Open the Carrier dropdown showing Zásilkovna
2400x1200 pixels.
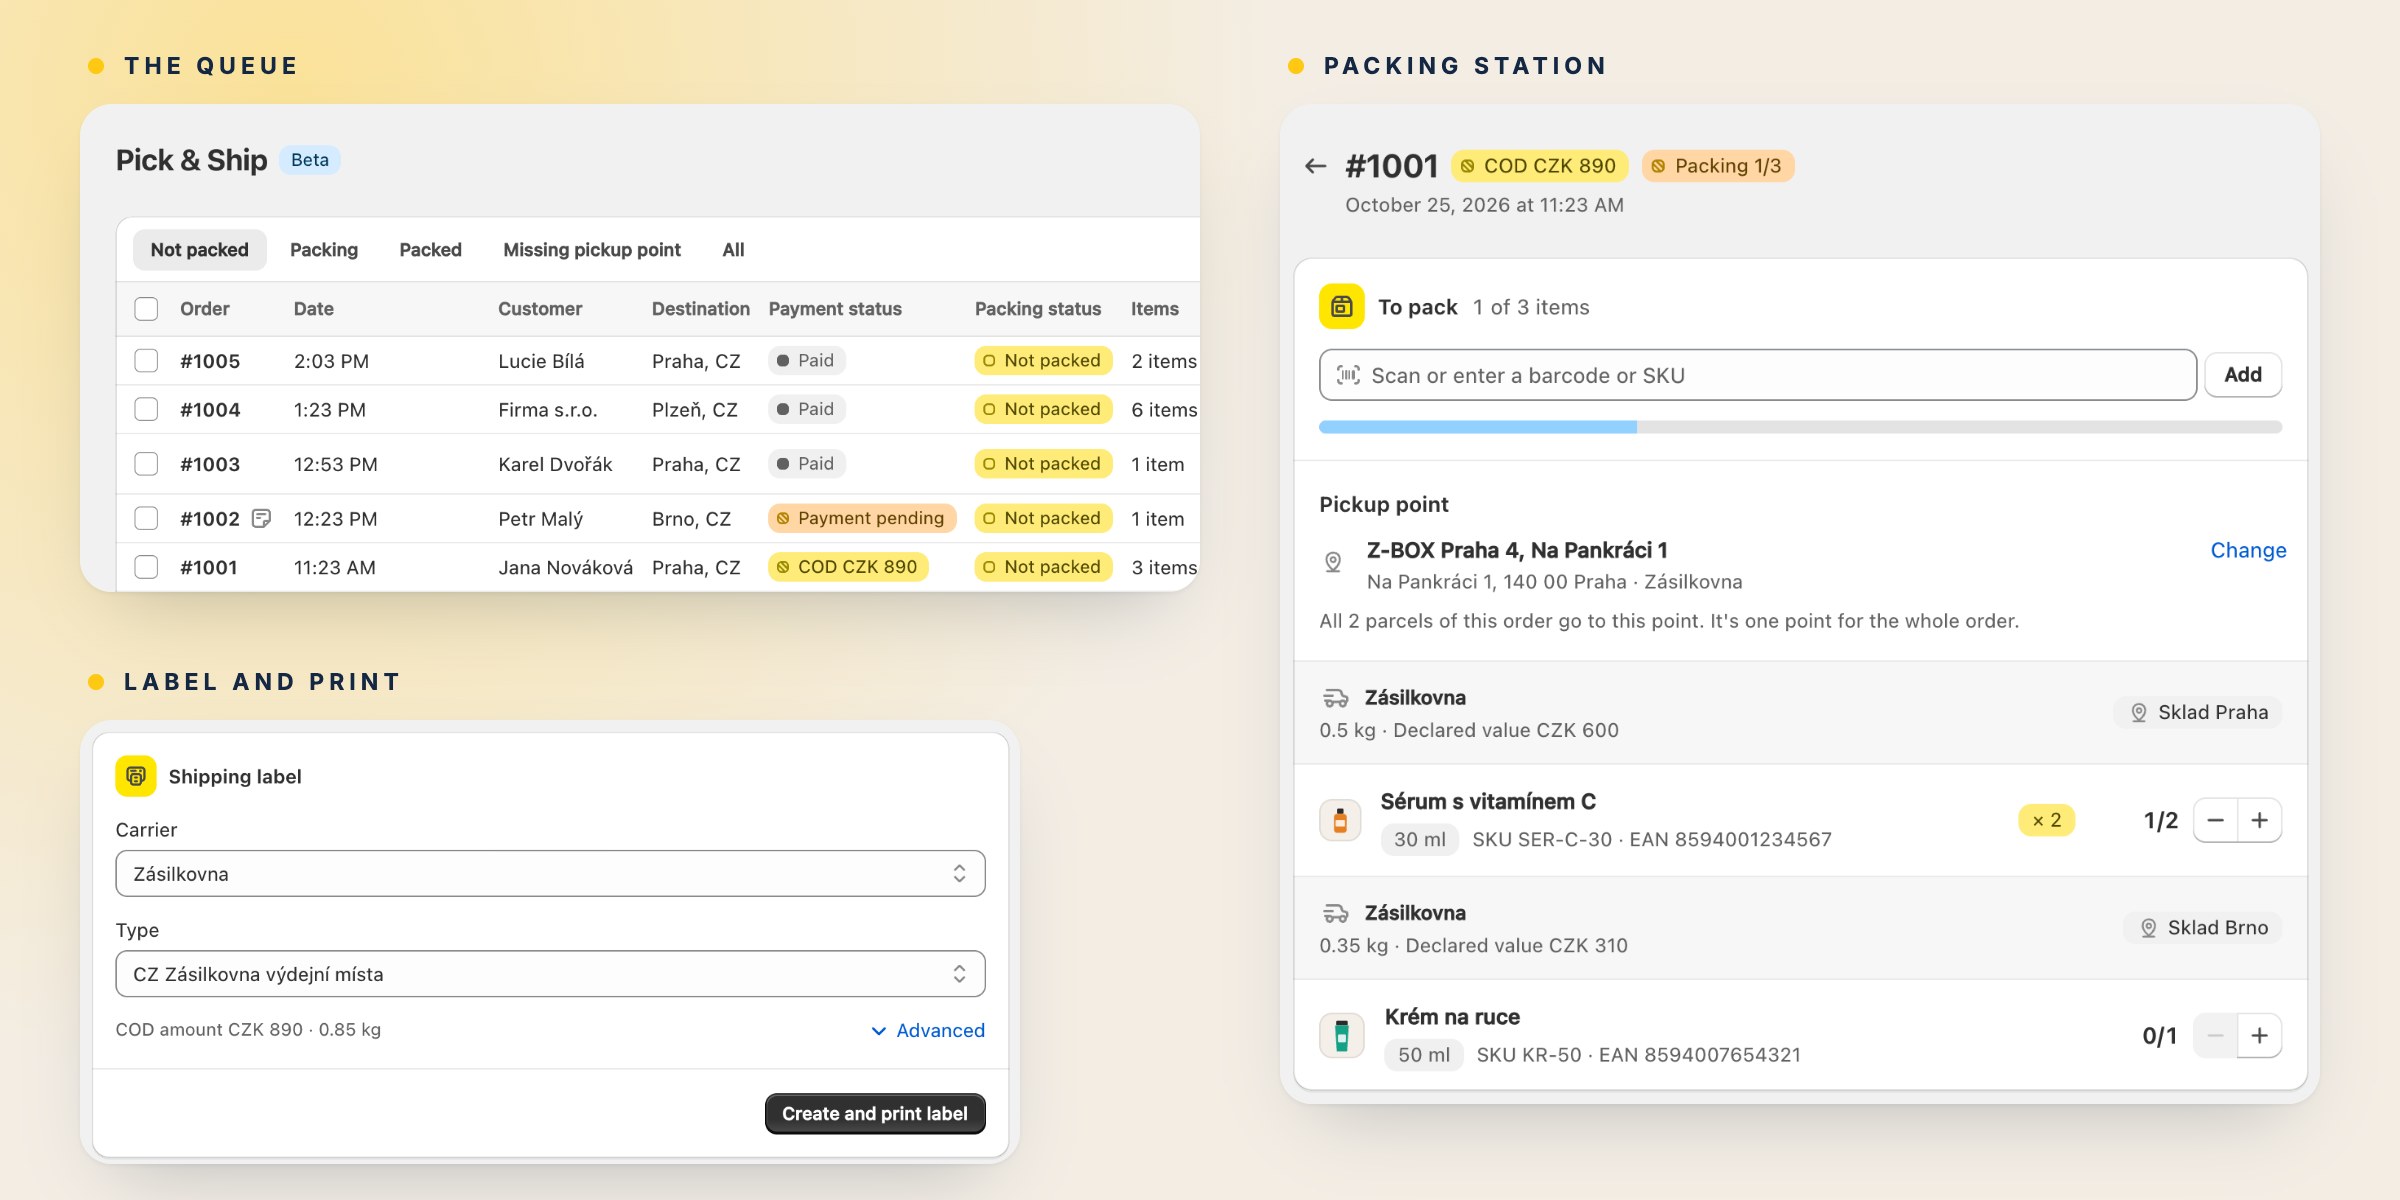(x=550, y=874)
